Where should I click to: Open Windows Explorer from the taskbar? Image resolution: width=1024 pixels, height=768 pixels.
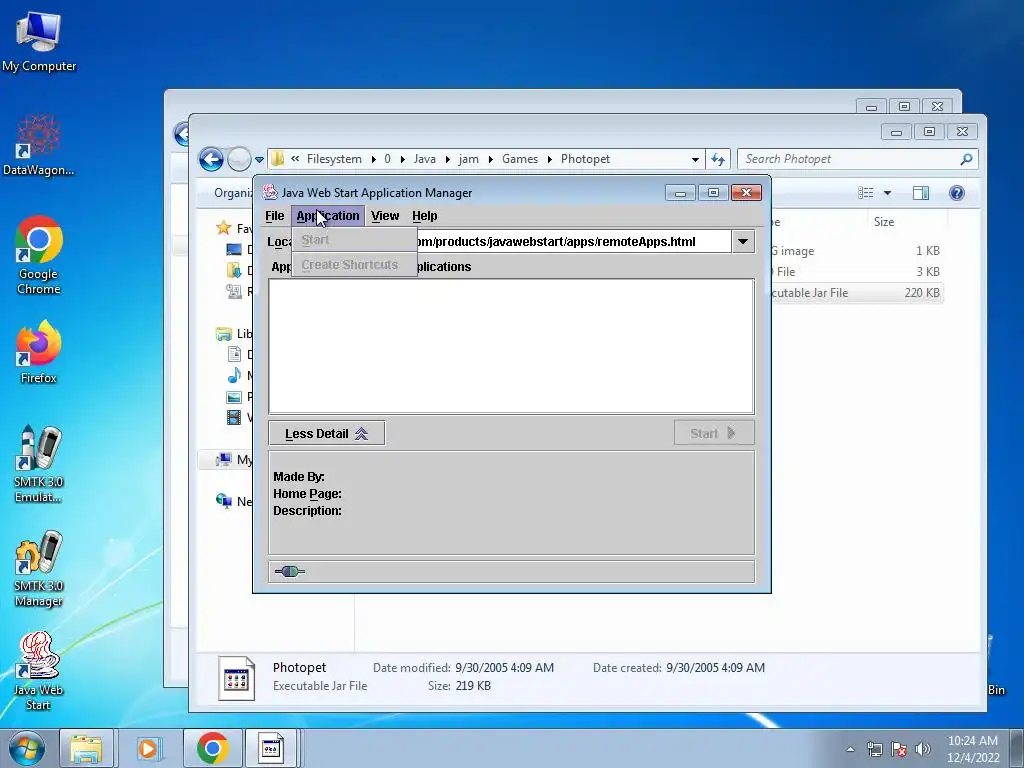(x=86, y=748)
